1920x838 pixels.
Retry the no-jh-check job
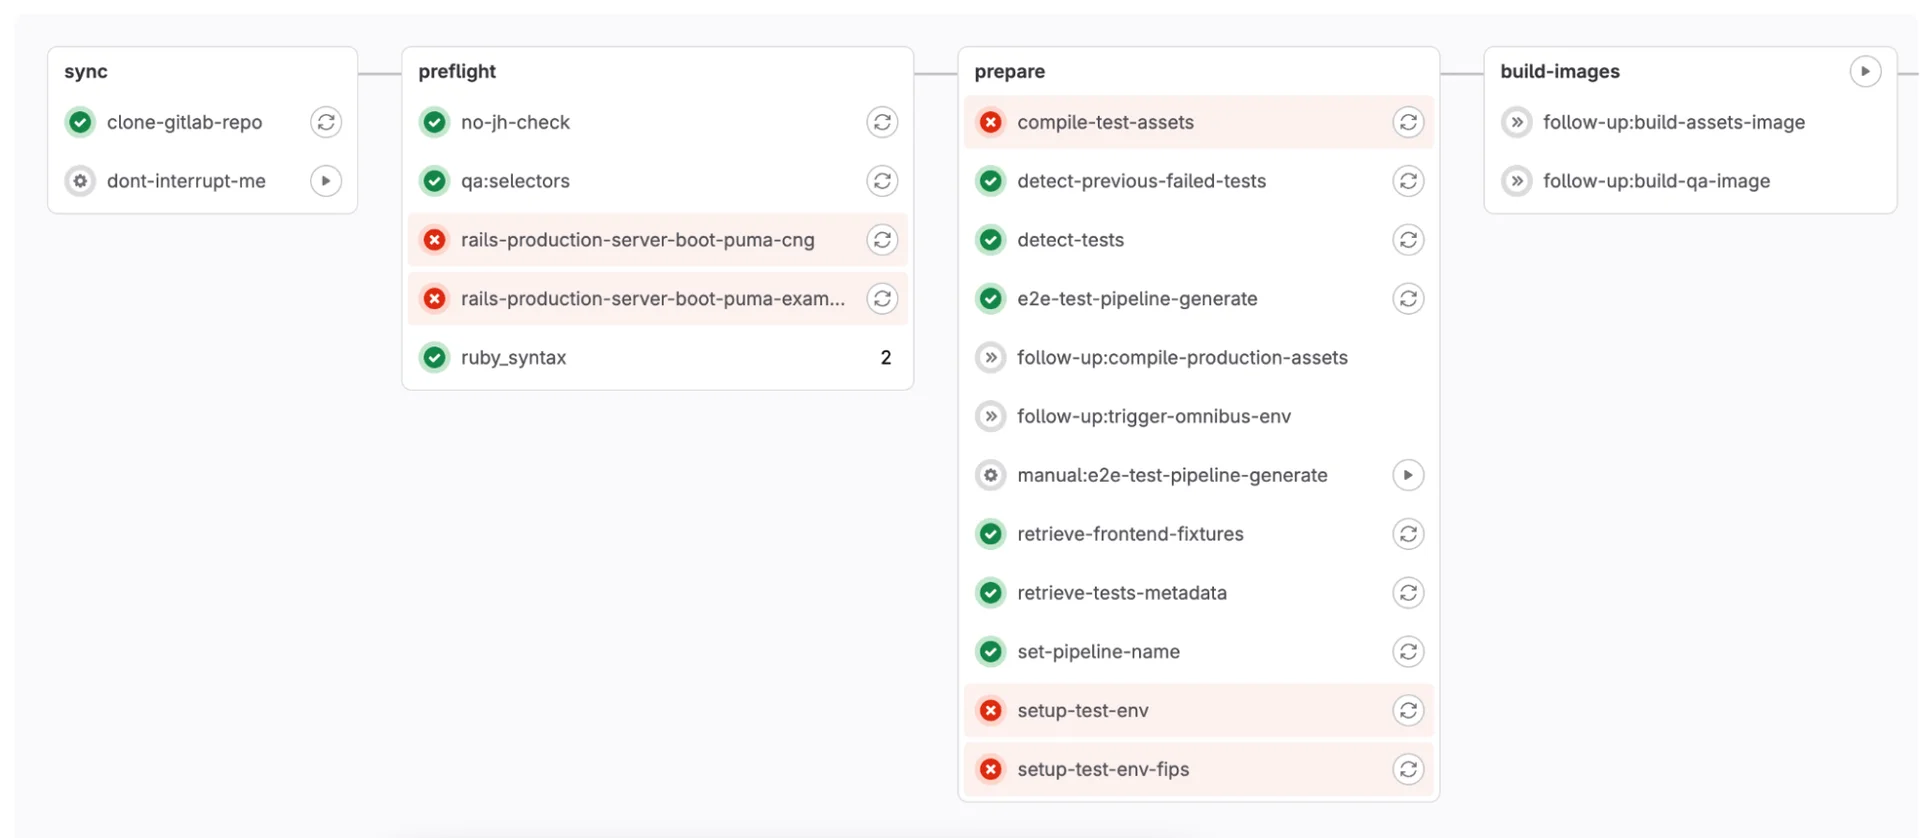882,122
